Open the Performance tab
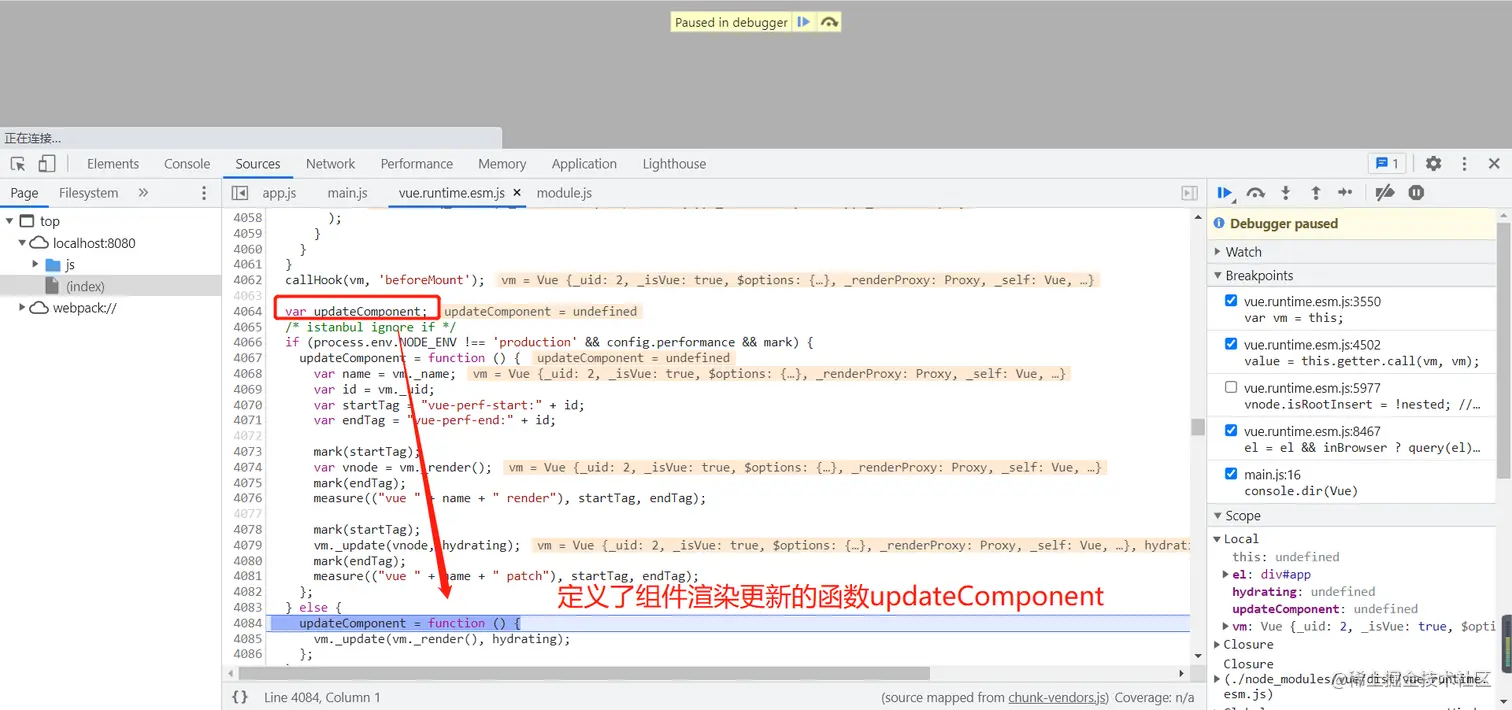The height and width of the screenshot is (710, 1512). 417,164
